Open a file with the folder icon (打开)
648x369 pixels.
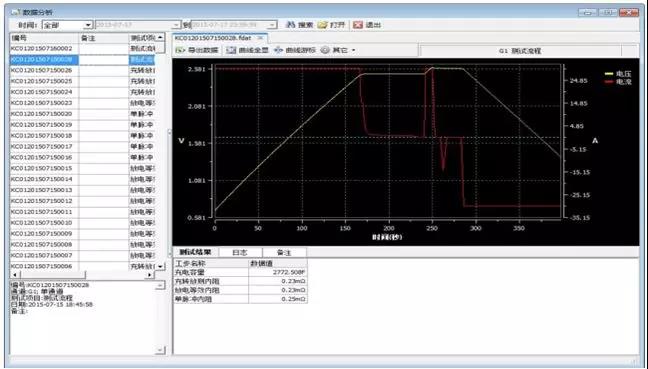coord(323,25)
